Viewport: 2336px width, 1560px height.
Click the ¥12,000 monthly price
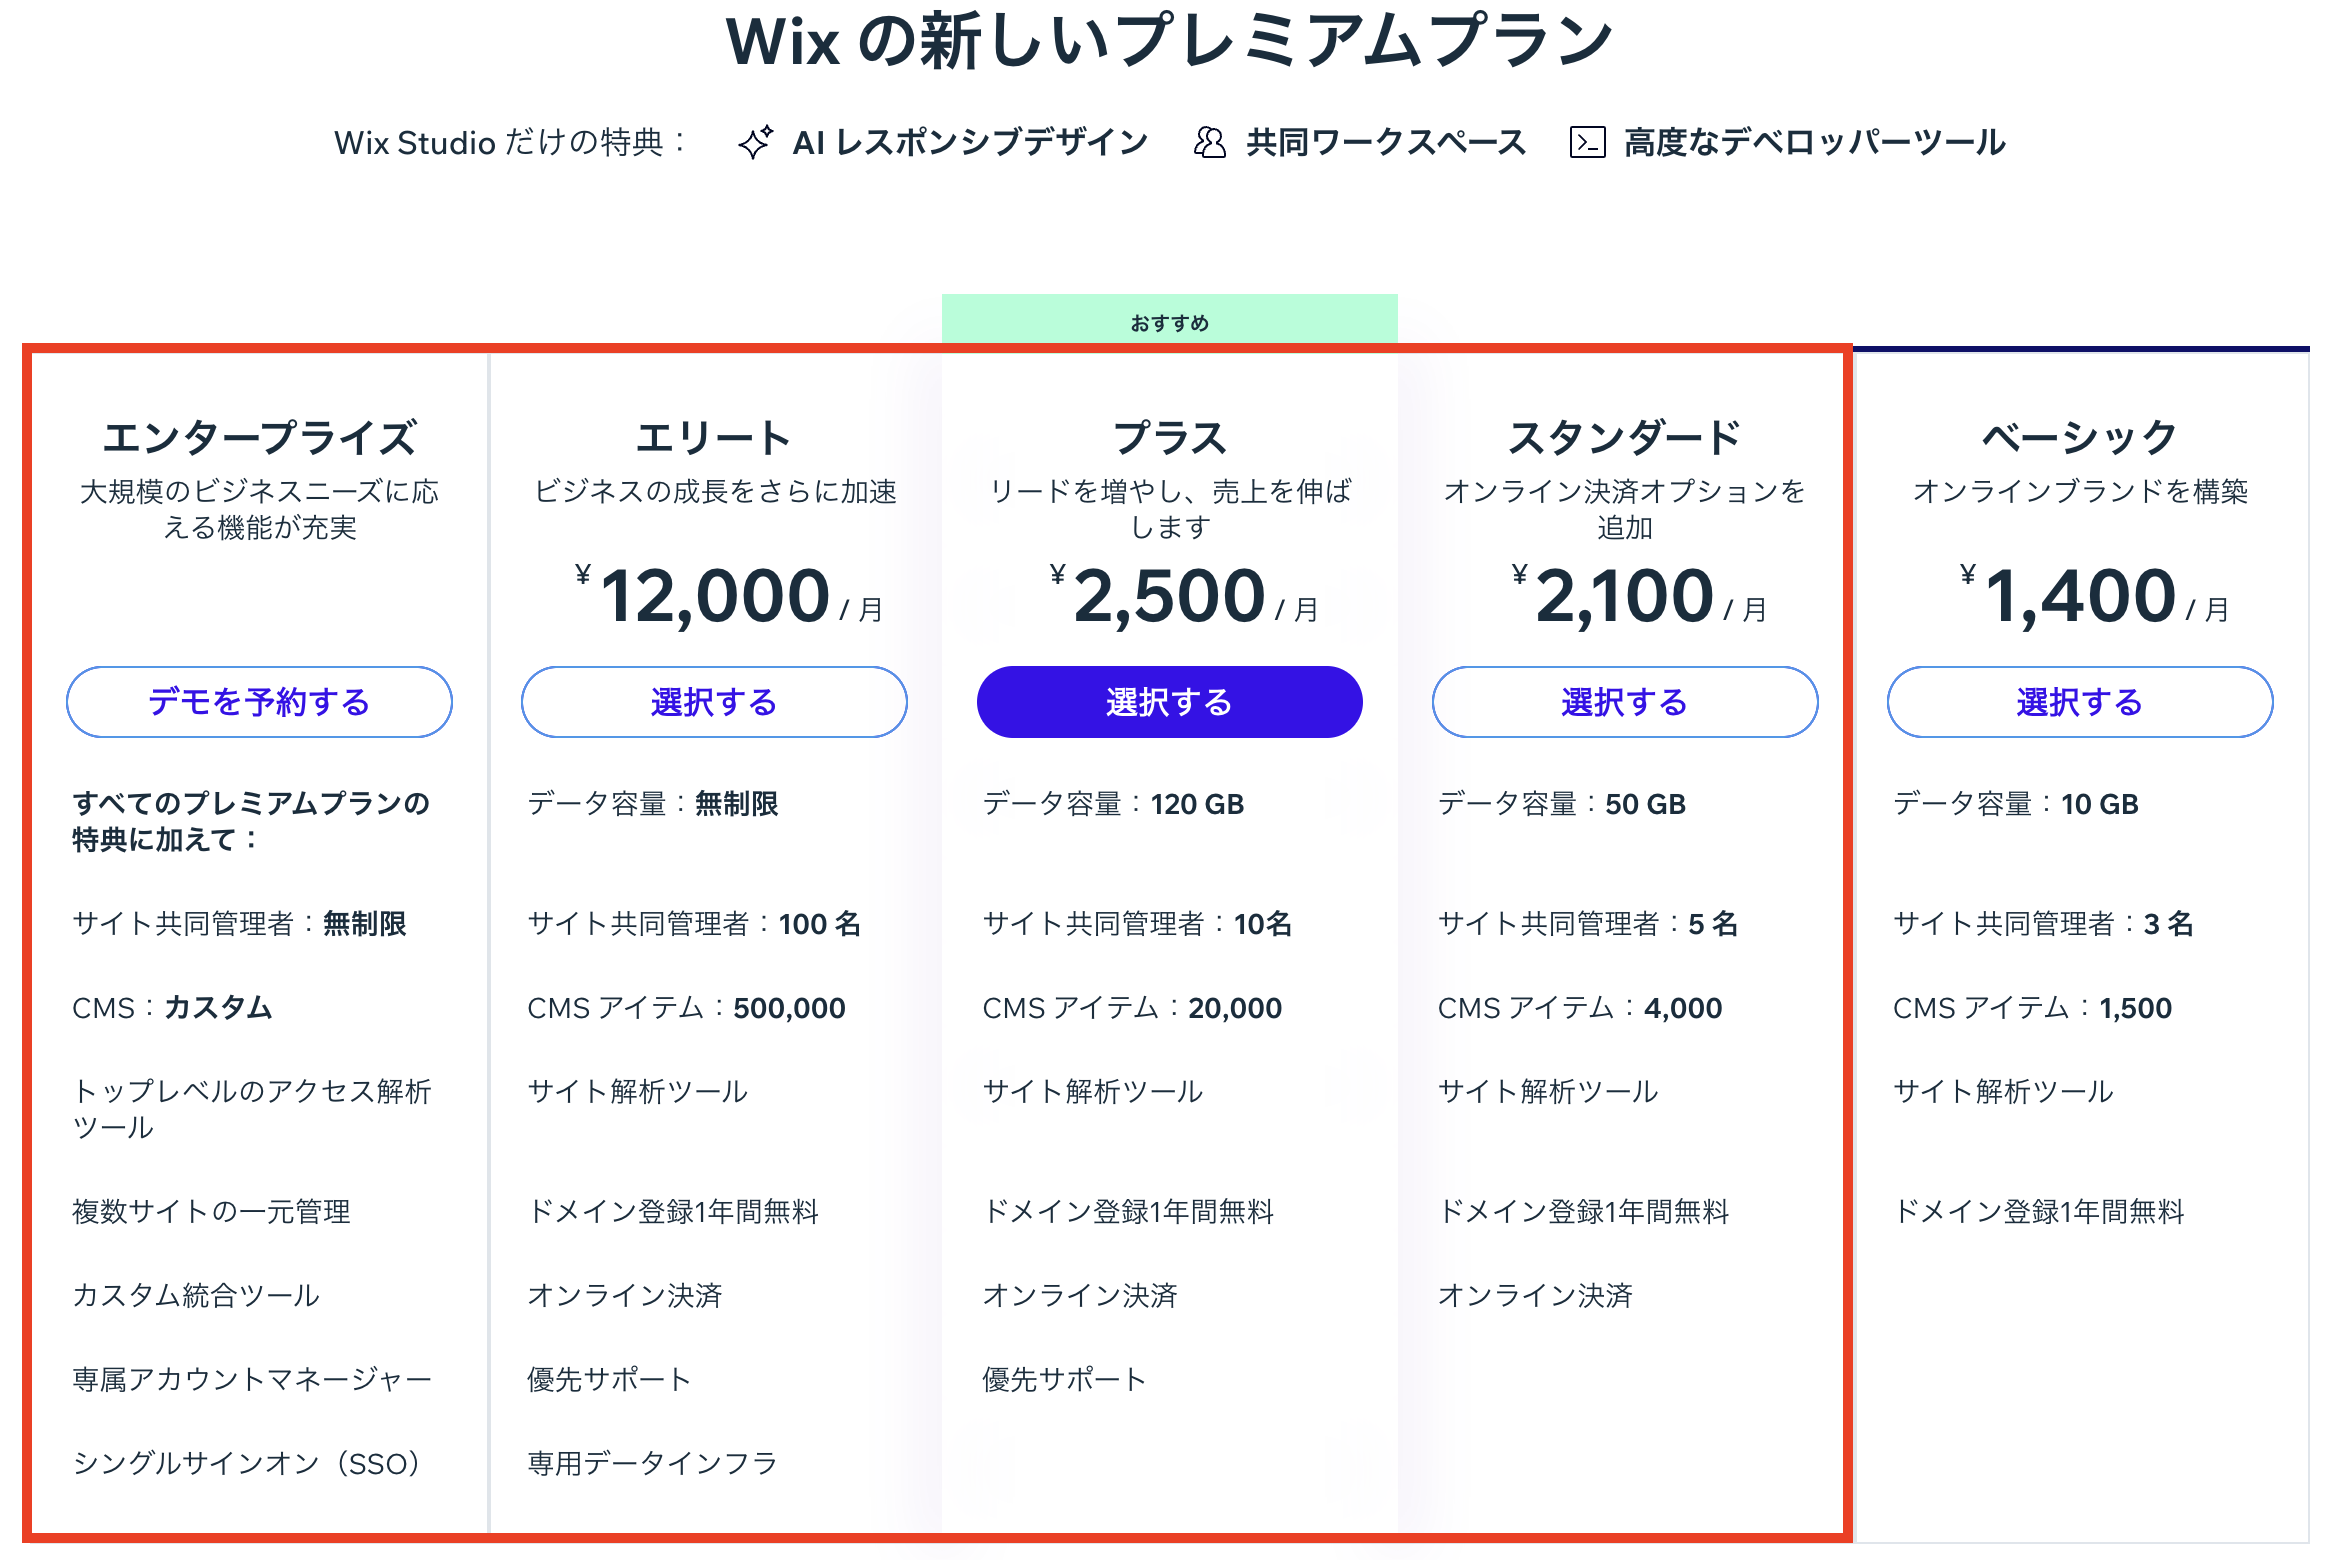716,596
